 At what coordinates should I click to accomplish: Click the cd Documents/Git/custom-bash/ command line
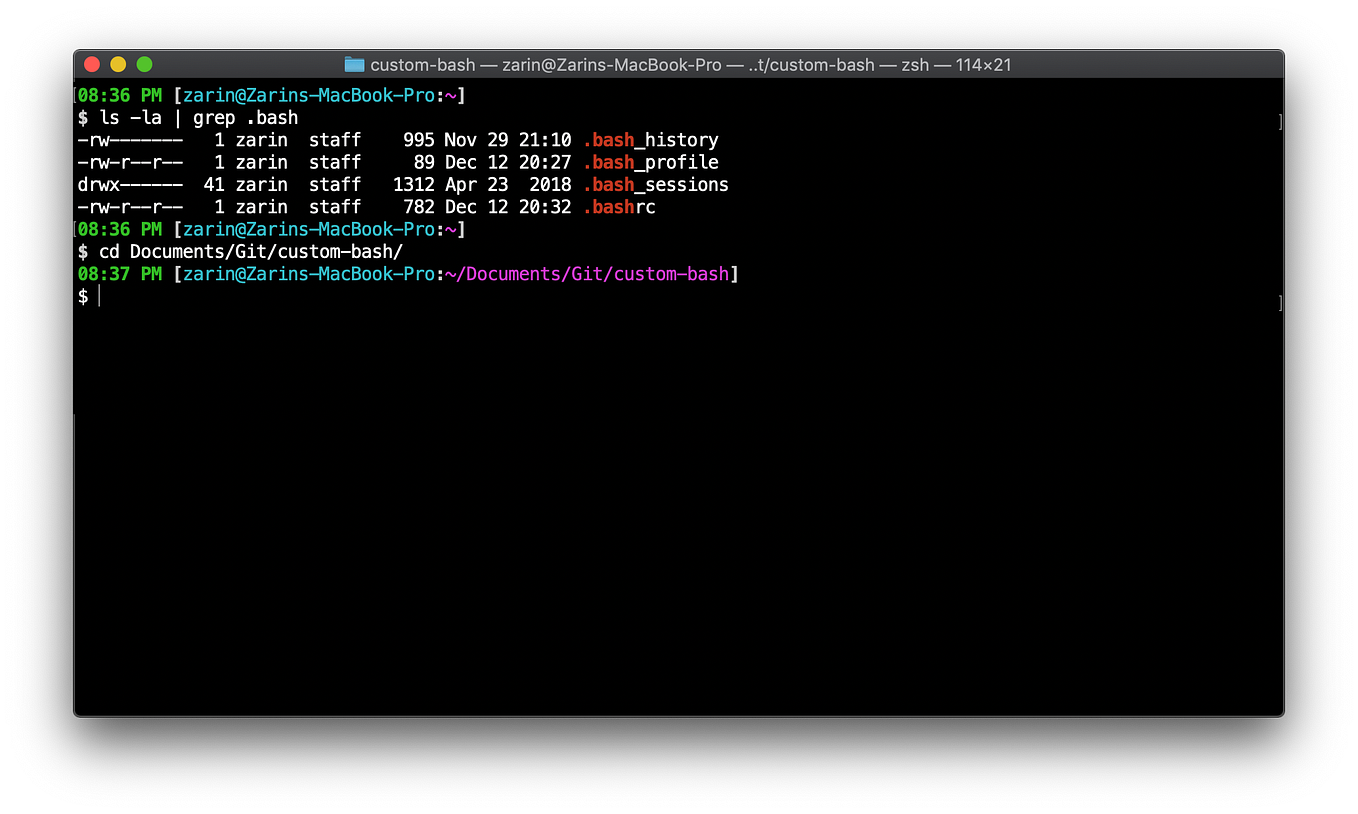pos(251,251)
